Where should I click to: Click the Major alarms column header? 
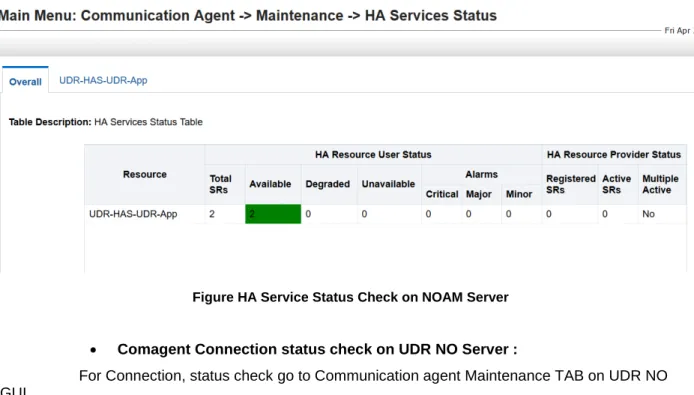coord(482,194)
